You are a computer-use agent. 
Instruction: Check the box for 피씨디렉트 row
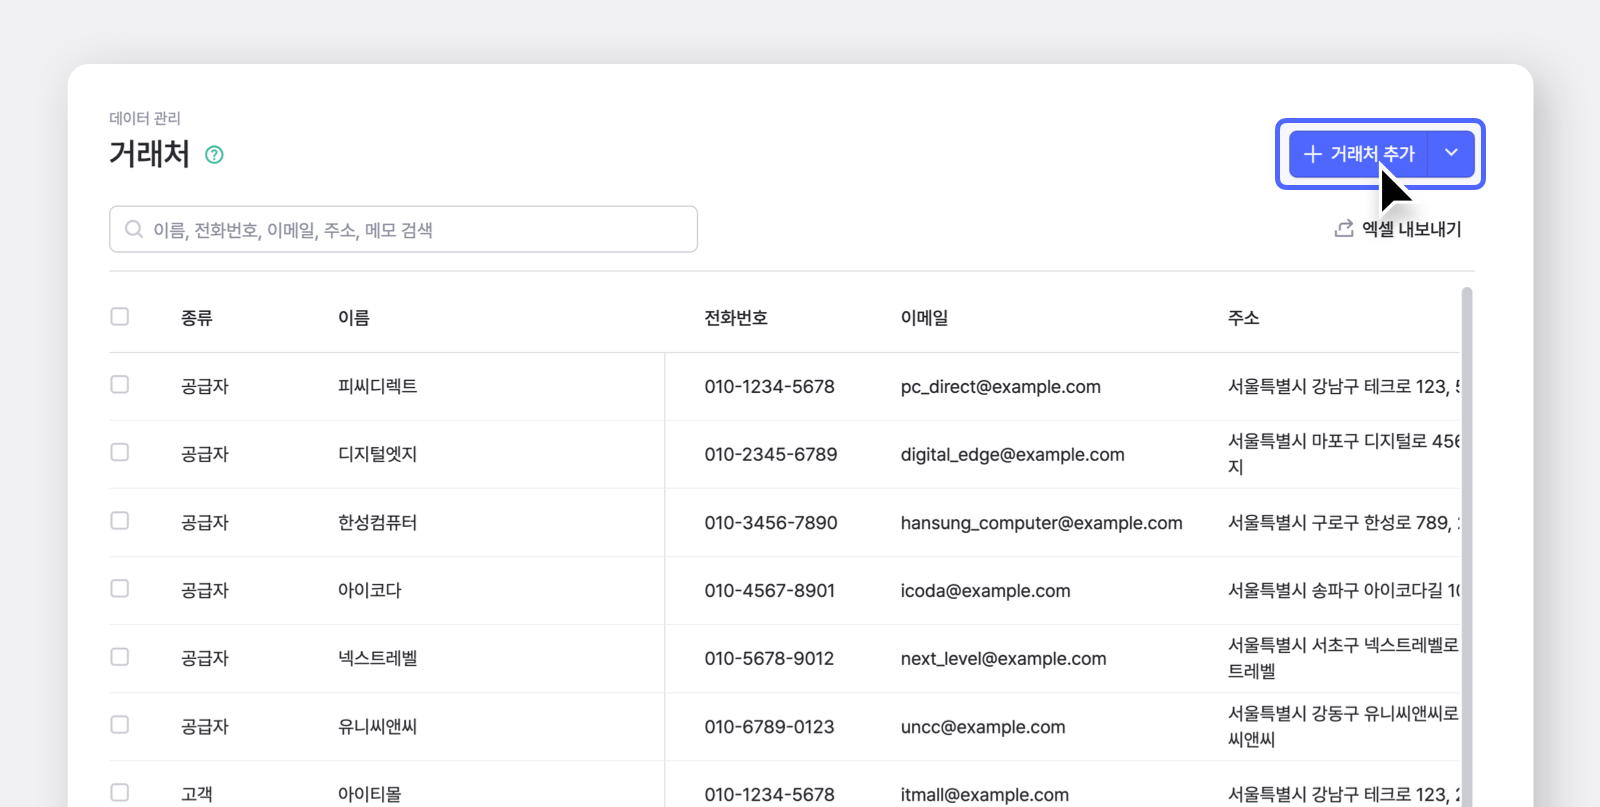(120, 385)
